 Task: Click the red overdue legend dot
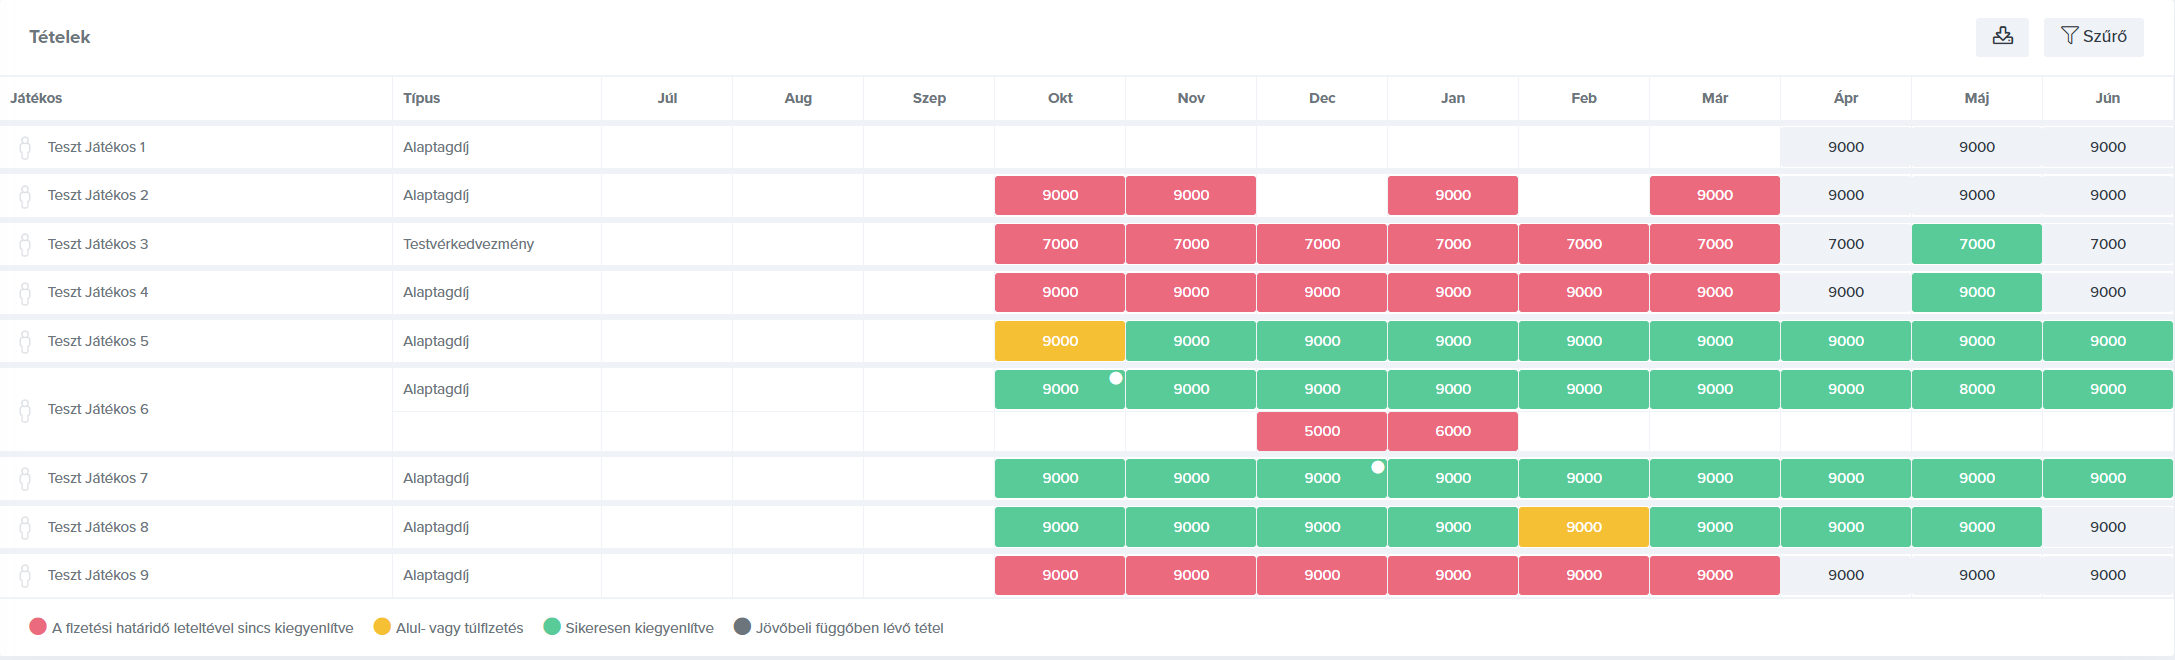click(x=38, y=627)
